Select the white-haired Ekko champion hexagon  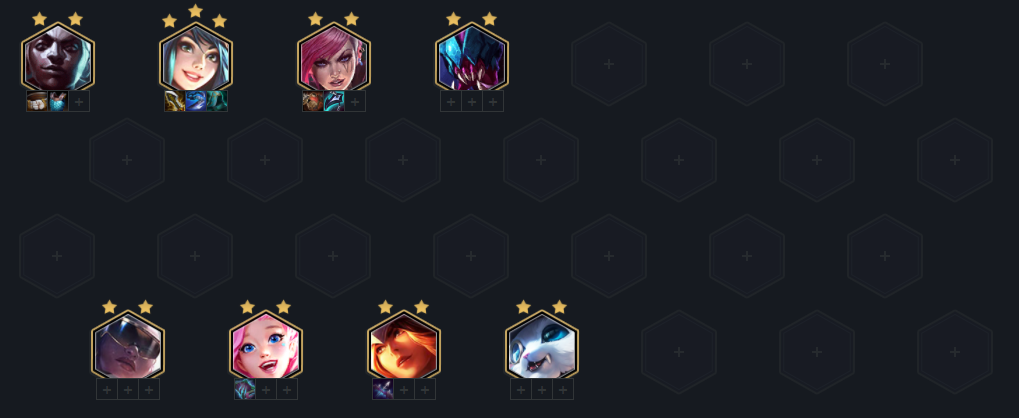pyautogui.click(x=58, y=57)
